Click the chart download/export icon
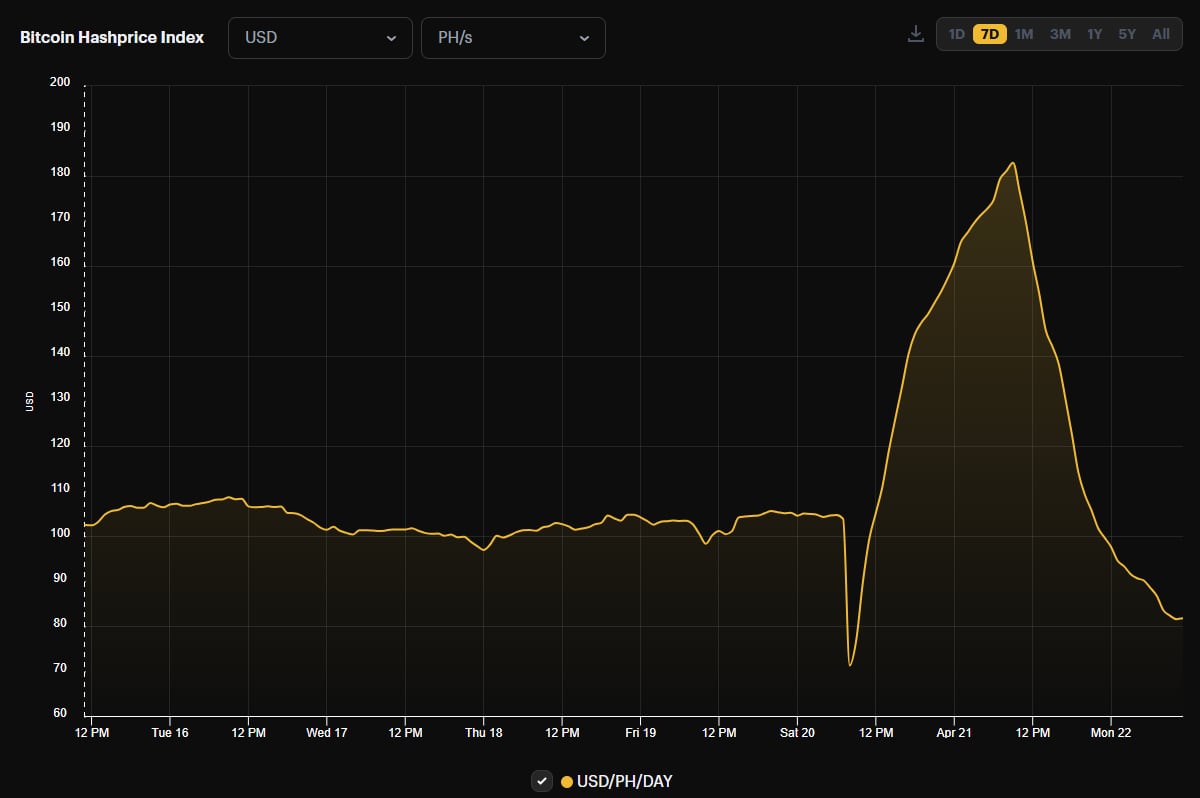Viewport: 1200px width, 798px height. [915, 33]
